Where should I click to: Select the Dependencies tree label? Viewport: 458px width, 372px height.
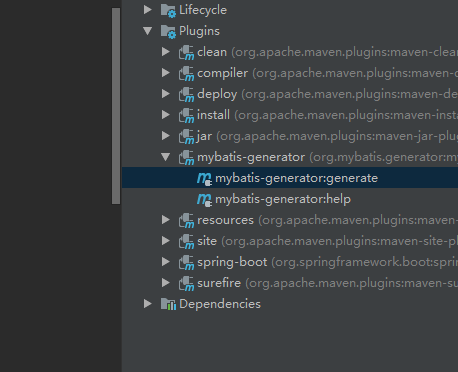(220, 304)
